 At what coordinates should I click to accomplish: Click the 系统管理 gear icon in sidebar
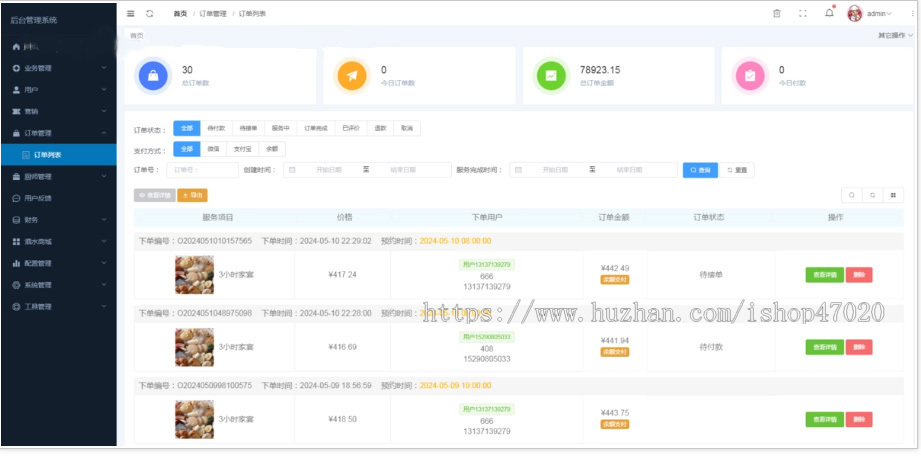pyautogui.click(x=16, y=285)
